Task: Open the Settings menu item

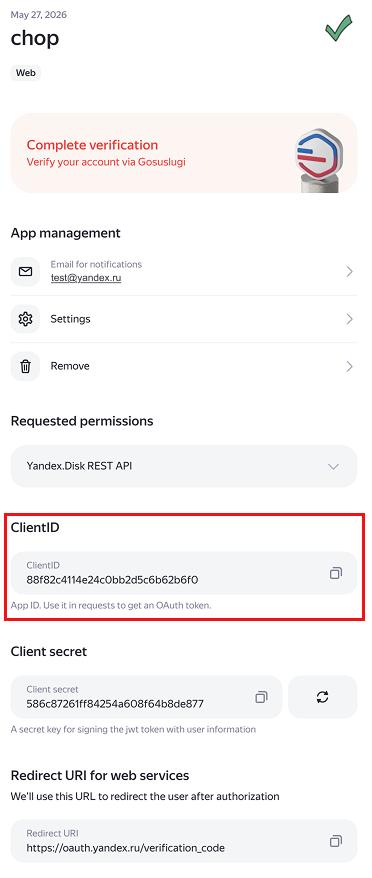Action: point(184,319)
